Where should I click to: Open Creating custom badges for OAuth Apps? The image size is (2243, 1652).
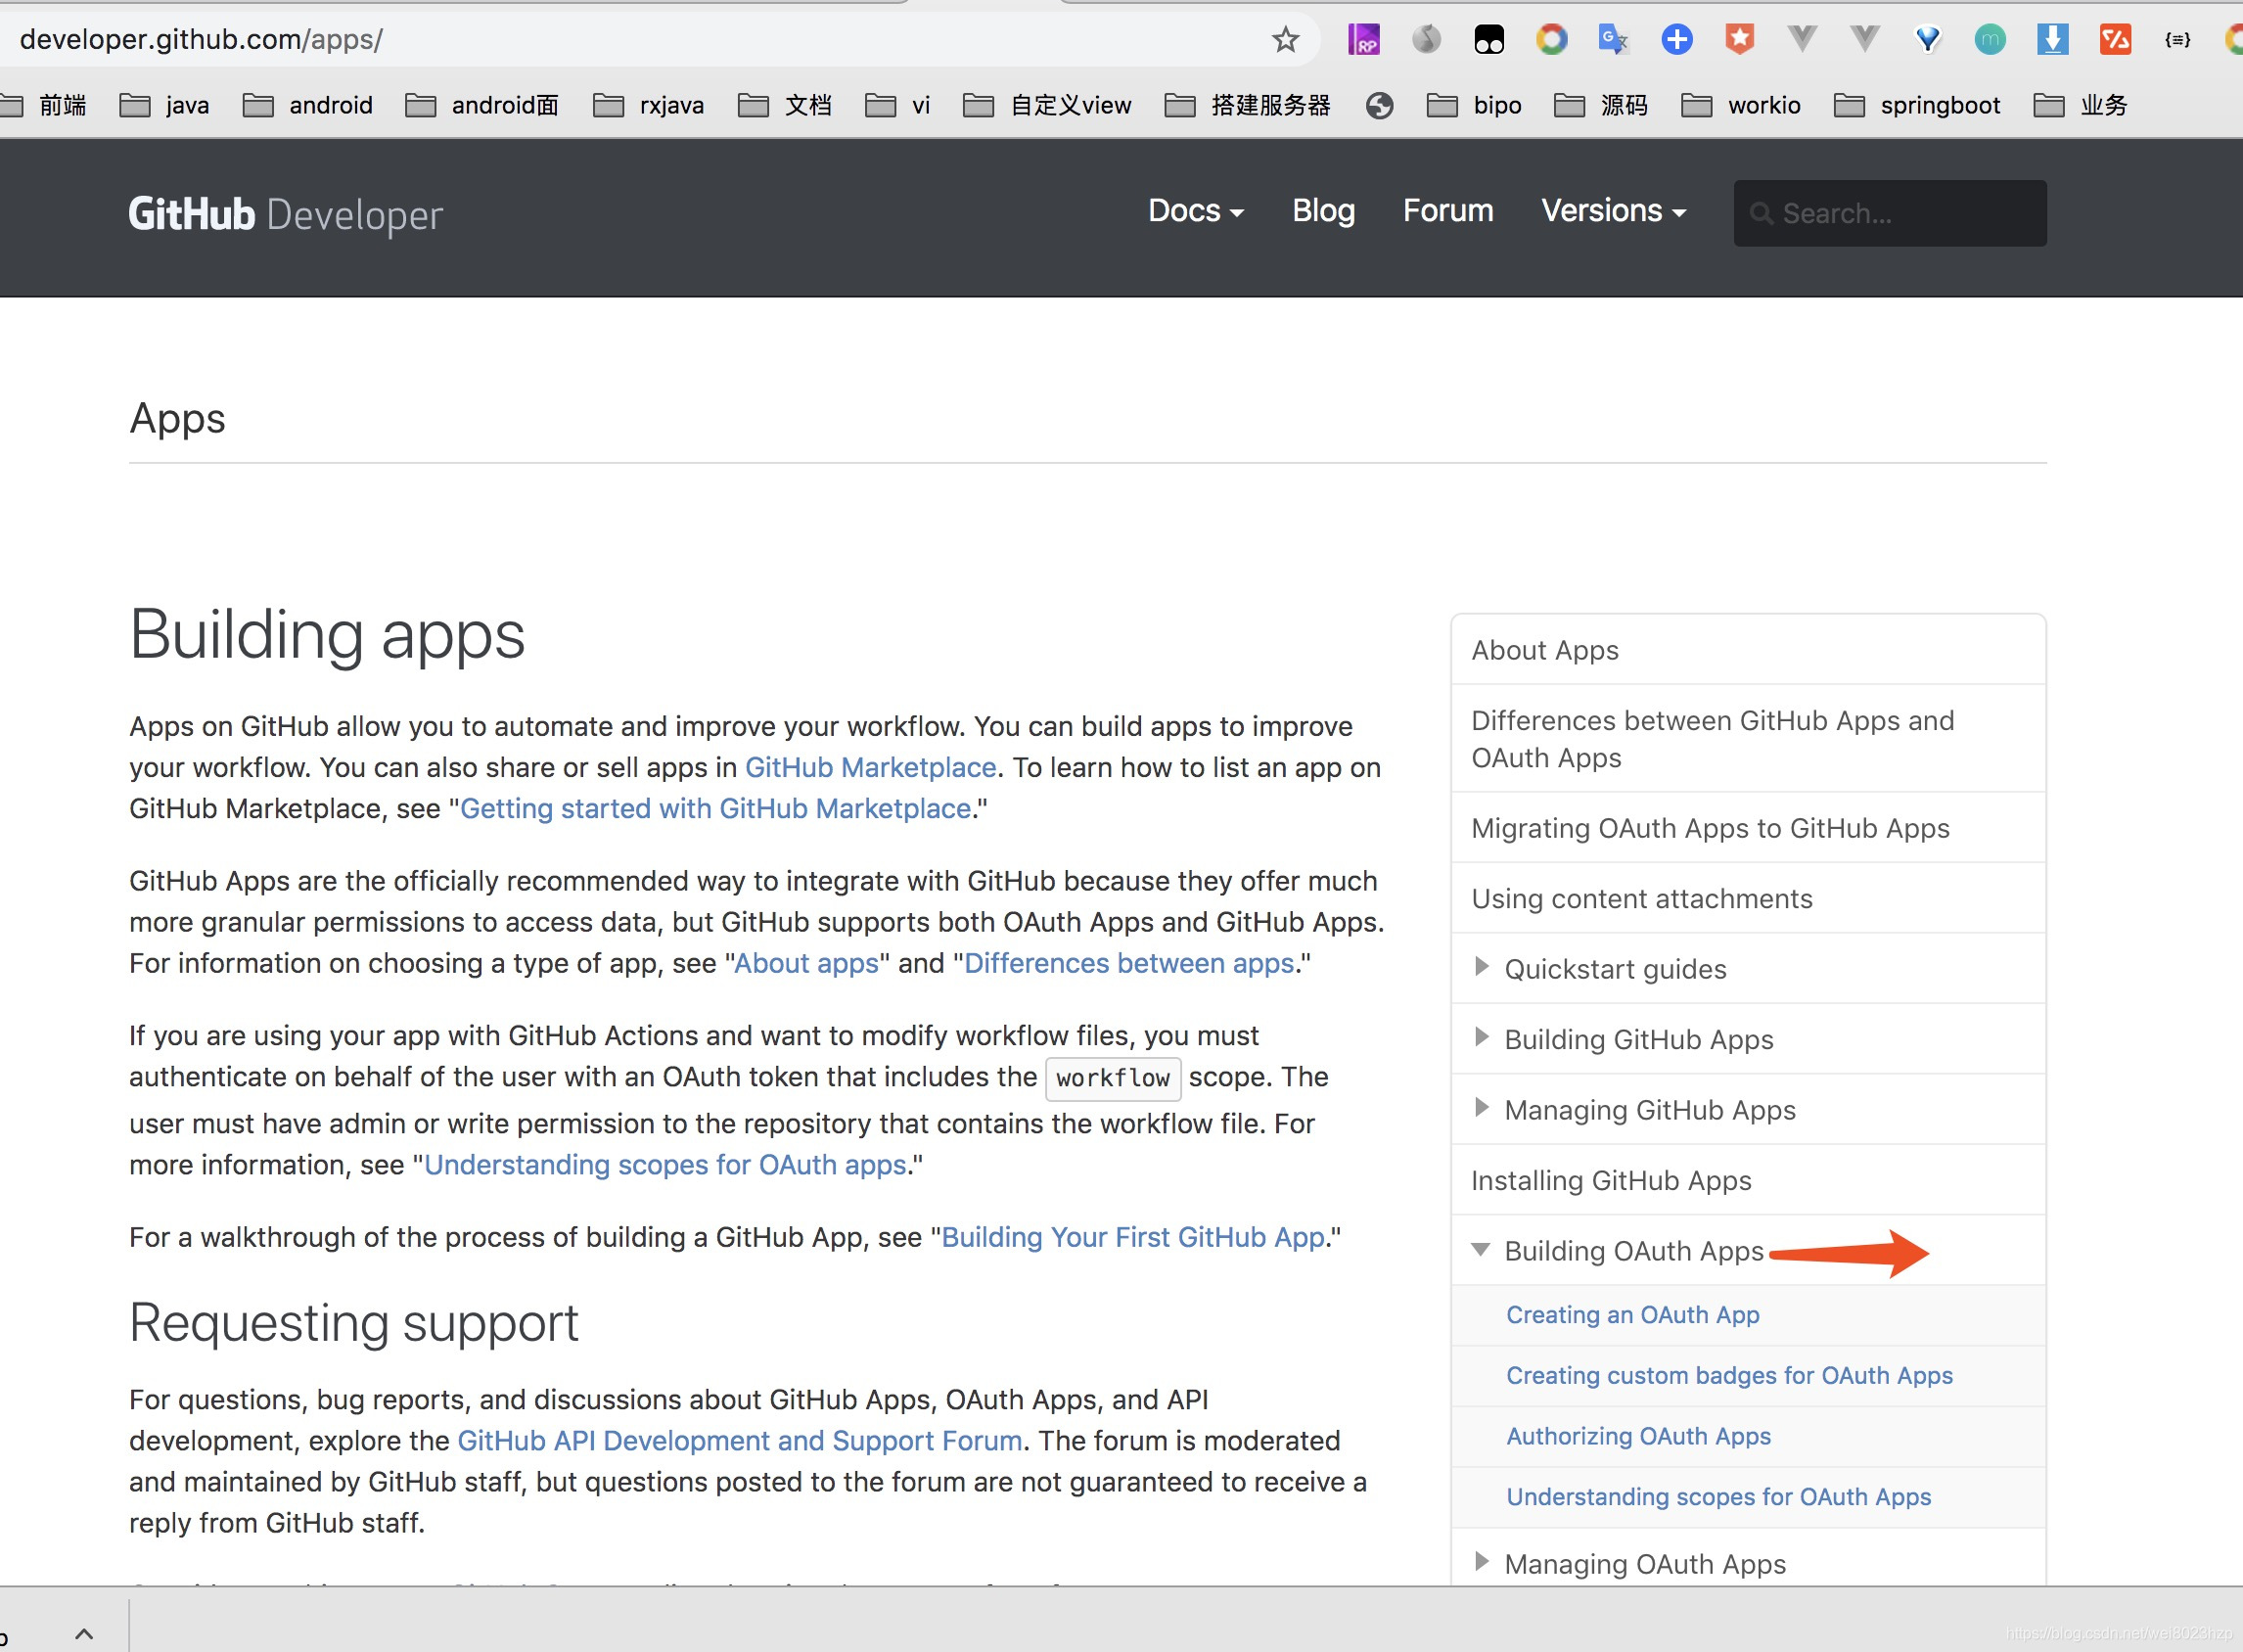pyautogui.click(x=1729, y=1375)
